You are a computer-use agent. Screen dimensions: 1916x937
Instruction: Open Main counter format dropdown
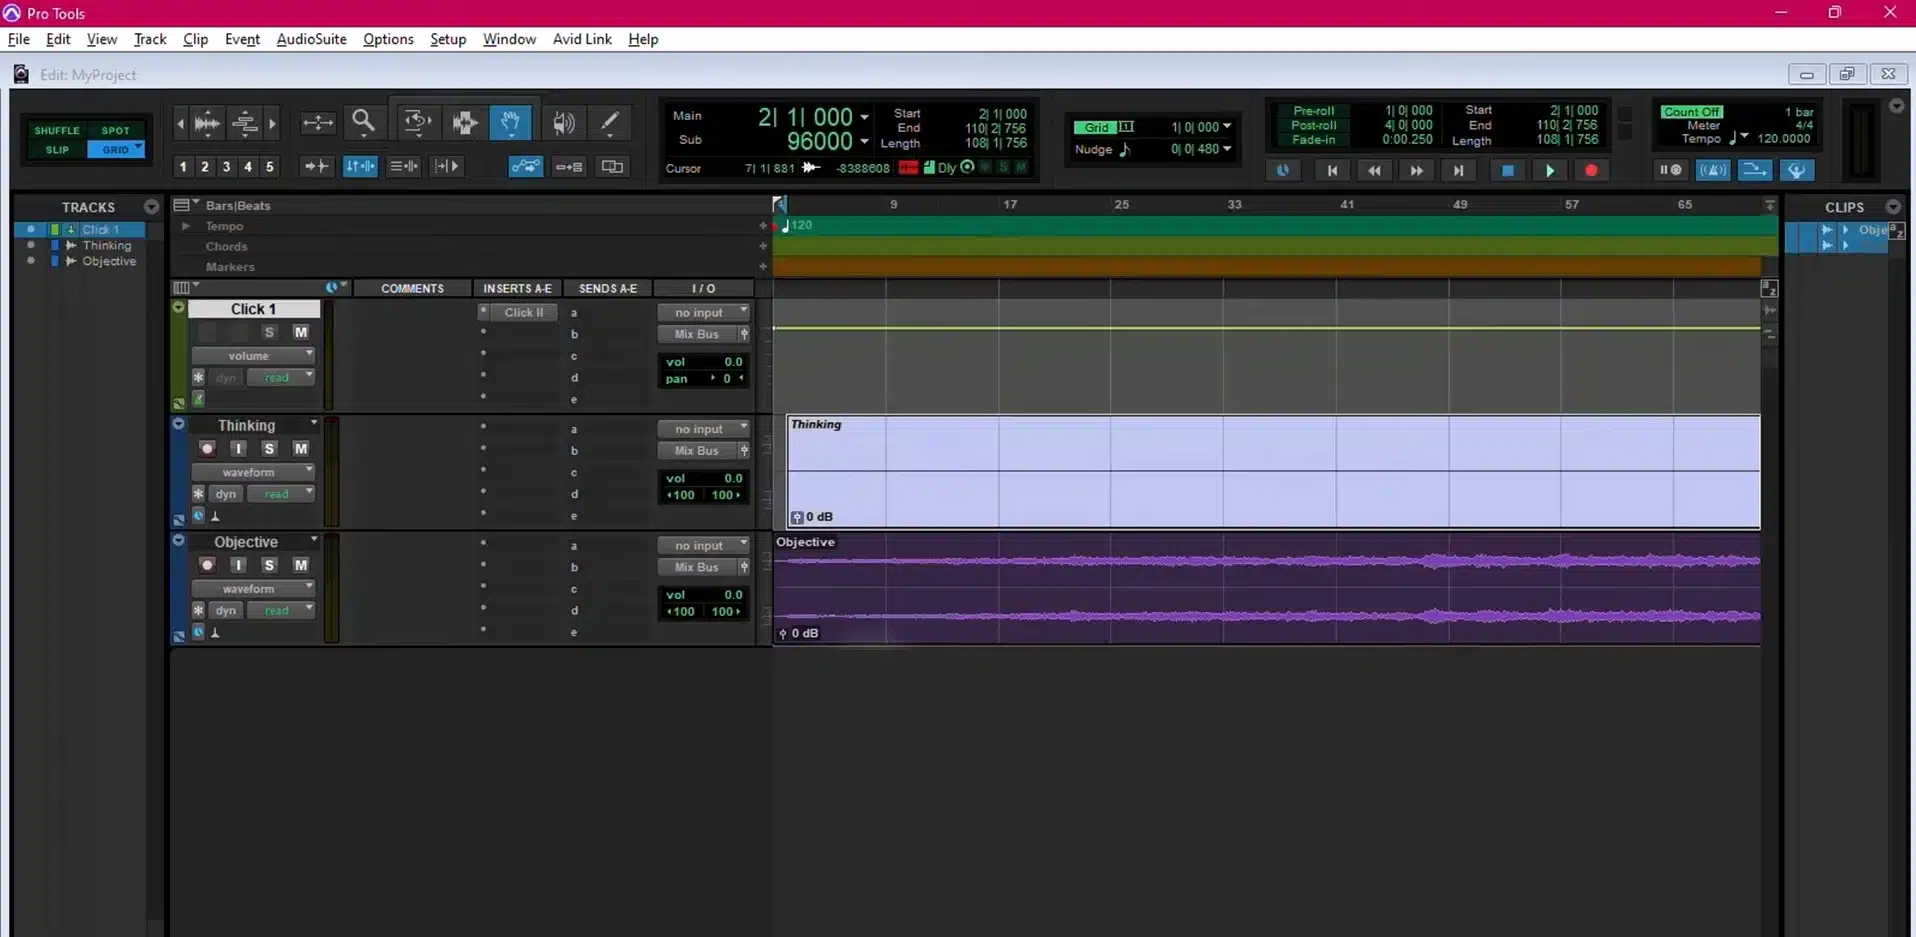point(864,118)
